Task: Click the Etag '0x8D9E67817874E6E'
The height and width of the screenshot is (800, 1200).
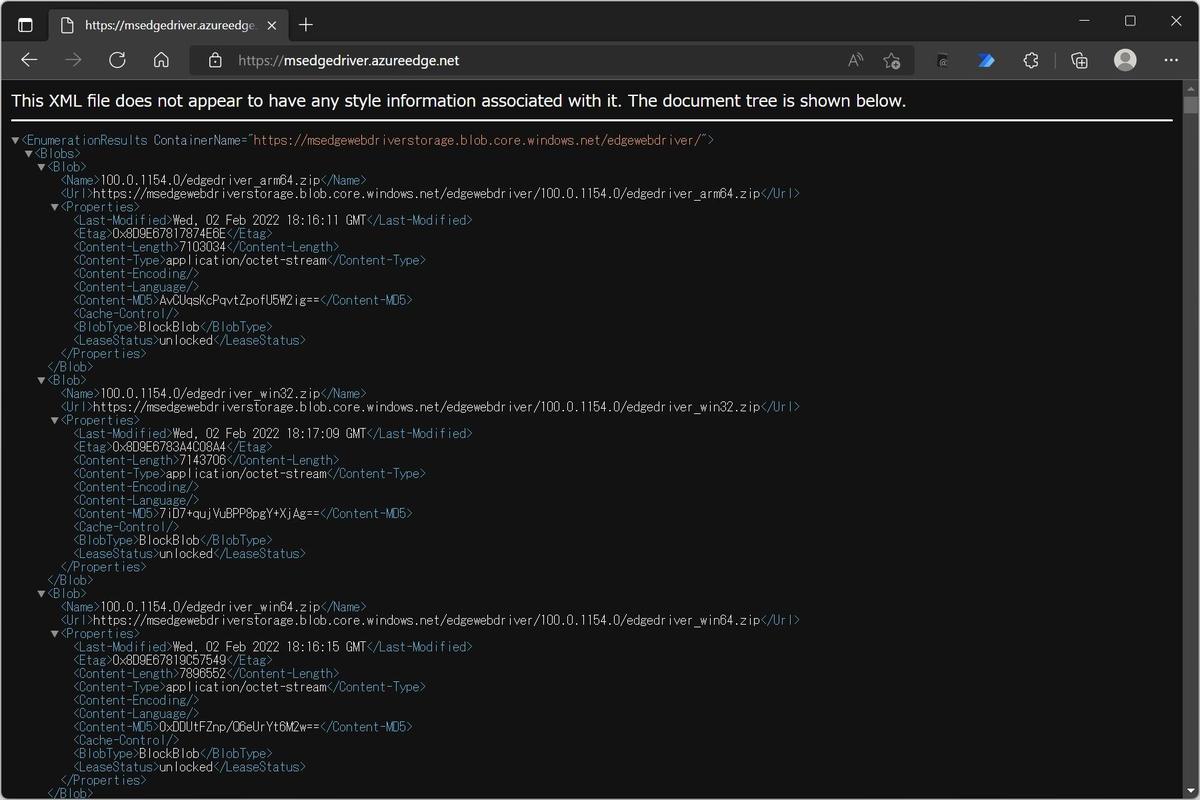Action: tap(169, 233)
